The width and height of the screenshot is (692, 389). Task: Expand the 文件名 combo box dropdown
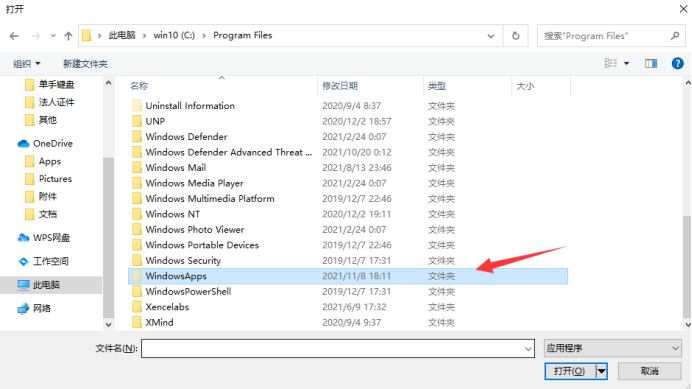[x=528, y=349]
